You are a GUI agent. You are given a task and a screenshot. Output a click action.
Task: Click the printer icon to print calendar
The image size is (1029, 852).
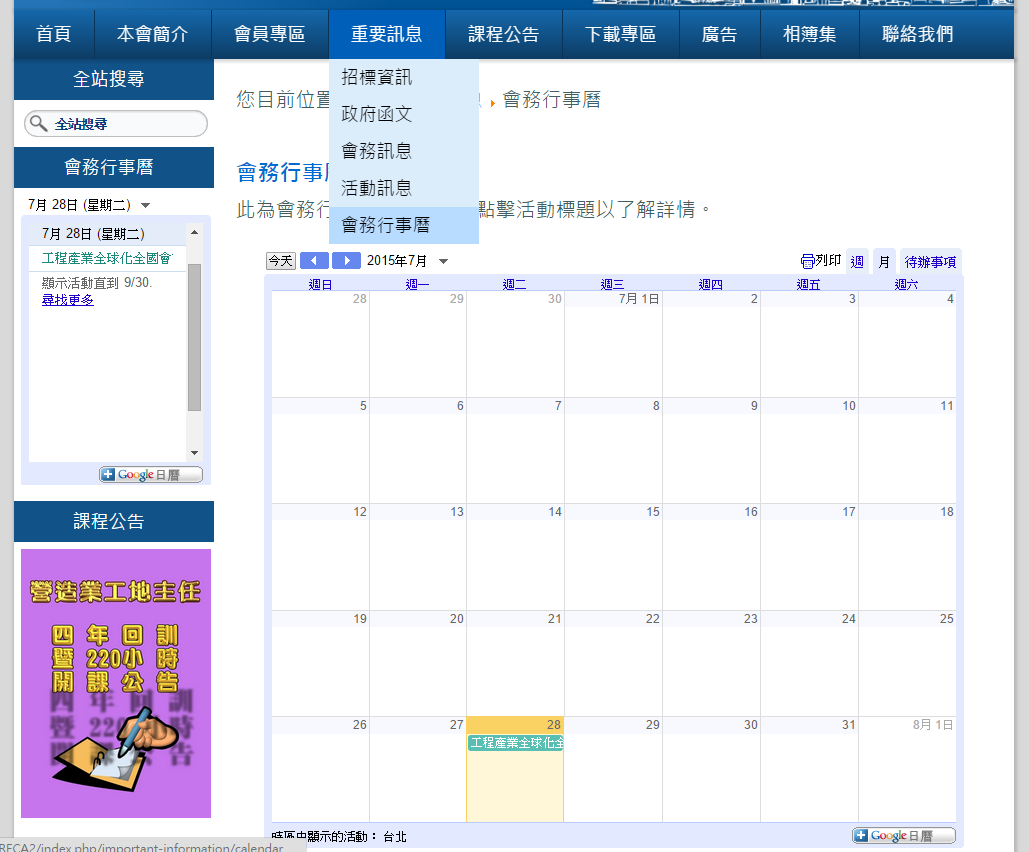(807, 261)
